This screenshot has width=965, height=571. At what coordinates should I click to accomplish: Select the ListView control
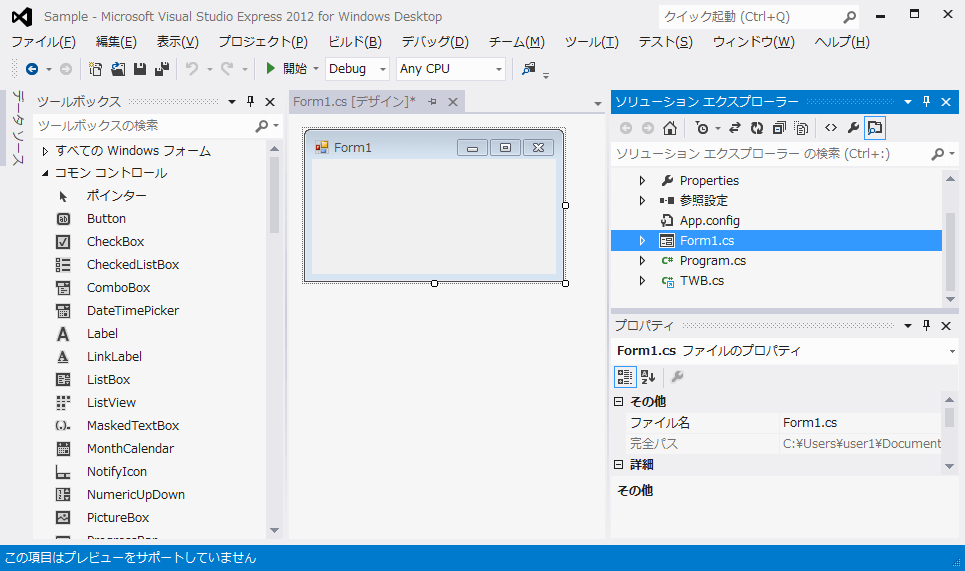click(x=111, y=402)
